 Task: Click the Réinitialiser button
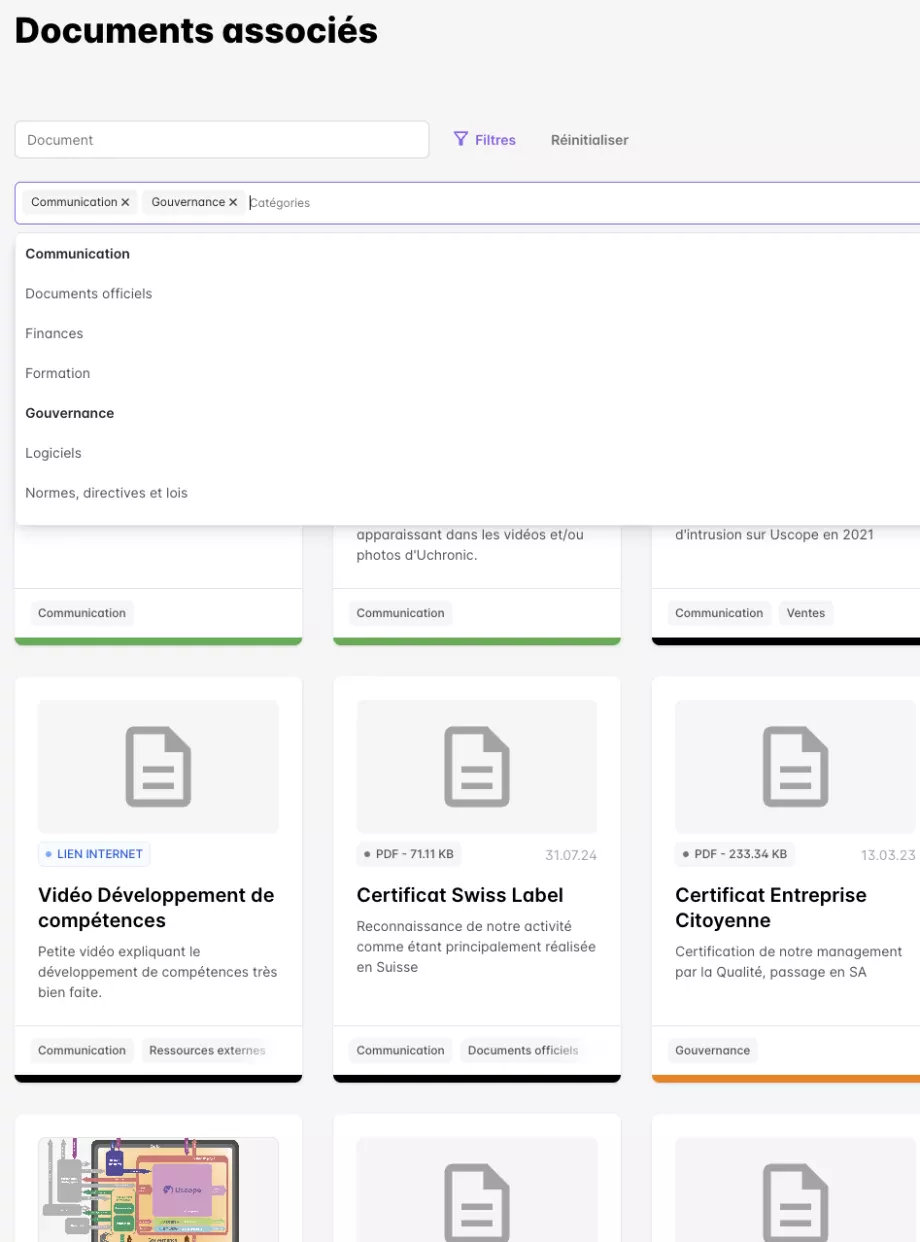[x=589, y=140]
